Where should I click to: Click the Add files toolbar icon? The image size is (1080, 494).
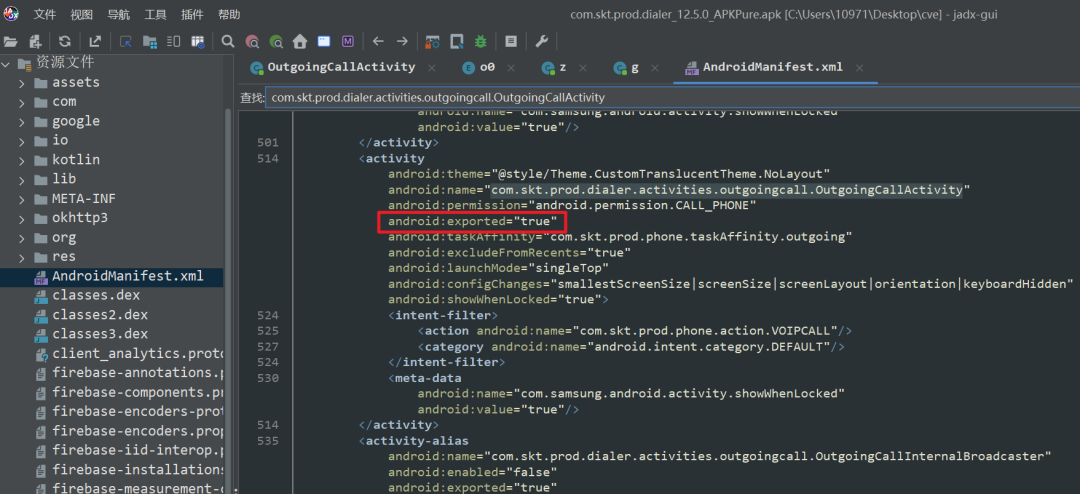[x=36, y=41]
